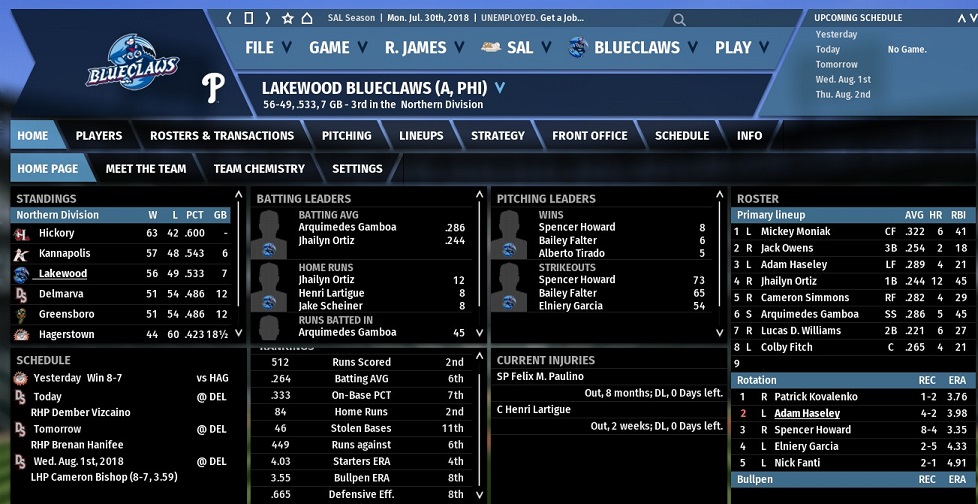Click the Phillies P logo
Screen dimensions: 978x504
[x=213, y=88]
